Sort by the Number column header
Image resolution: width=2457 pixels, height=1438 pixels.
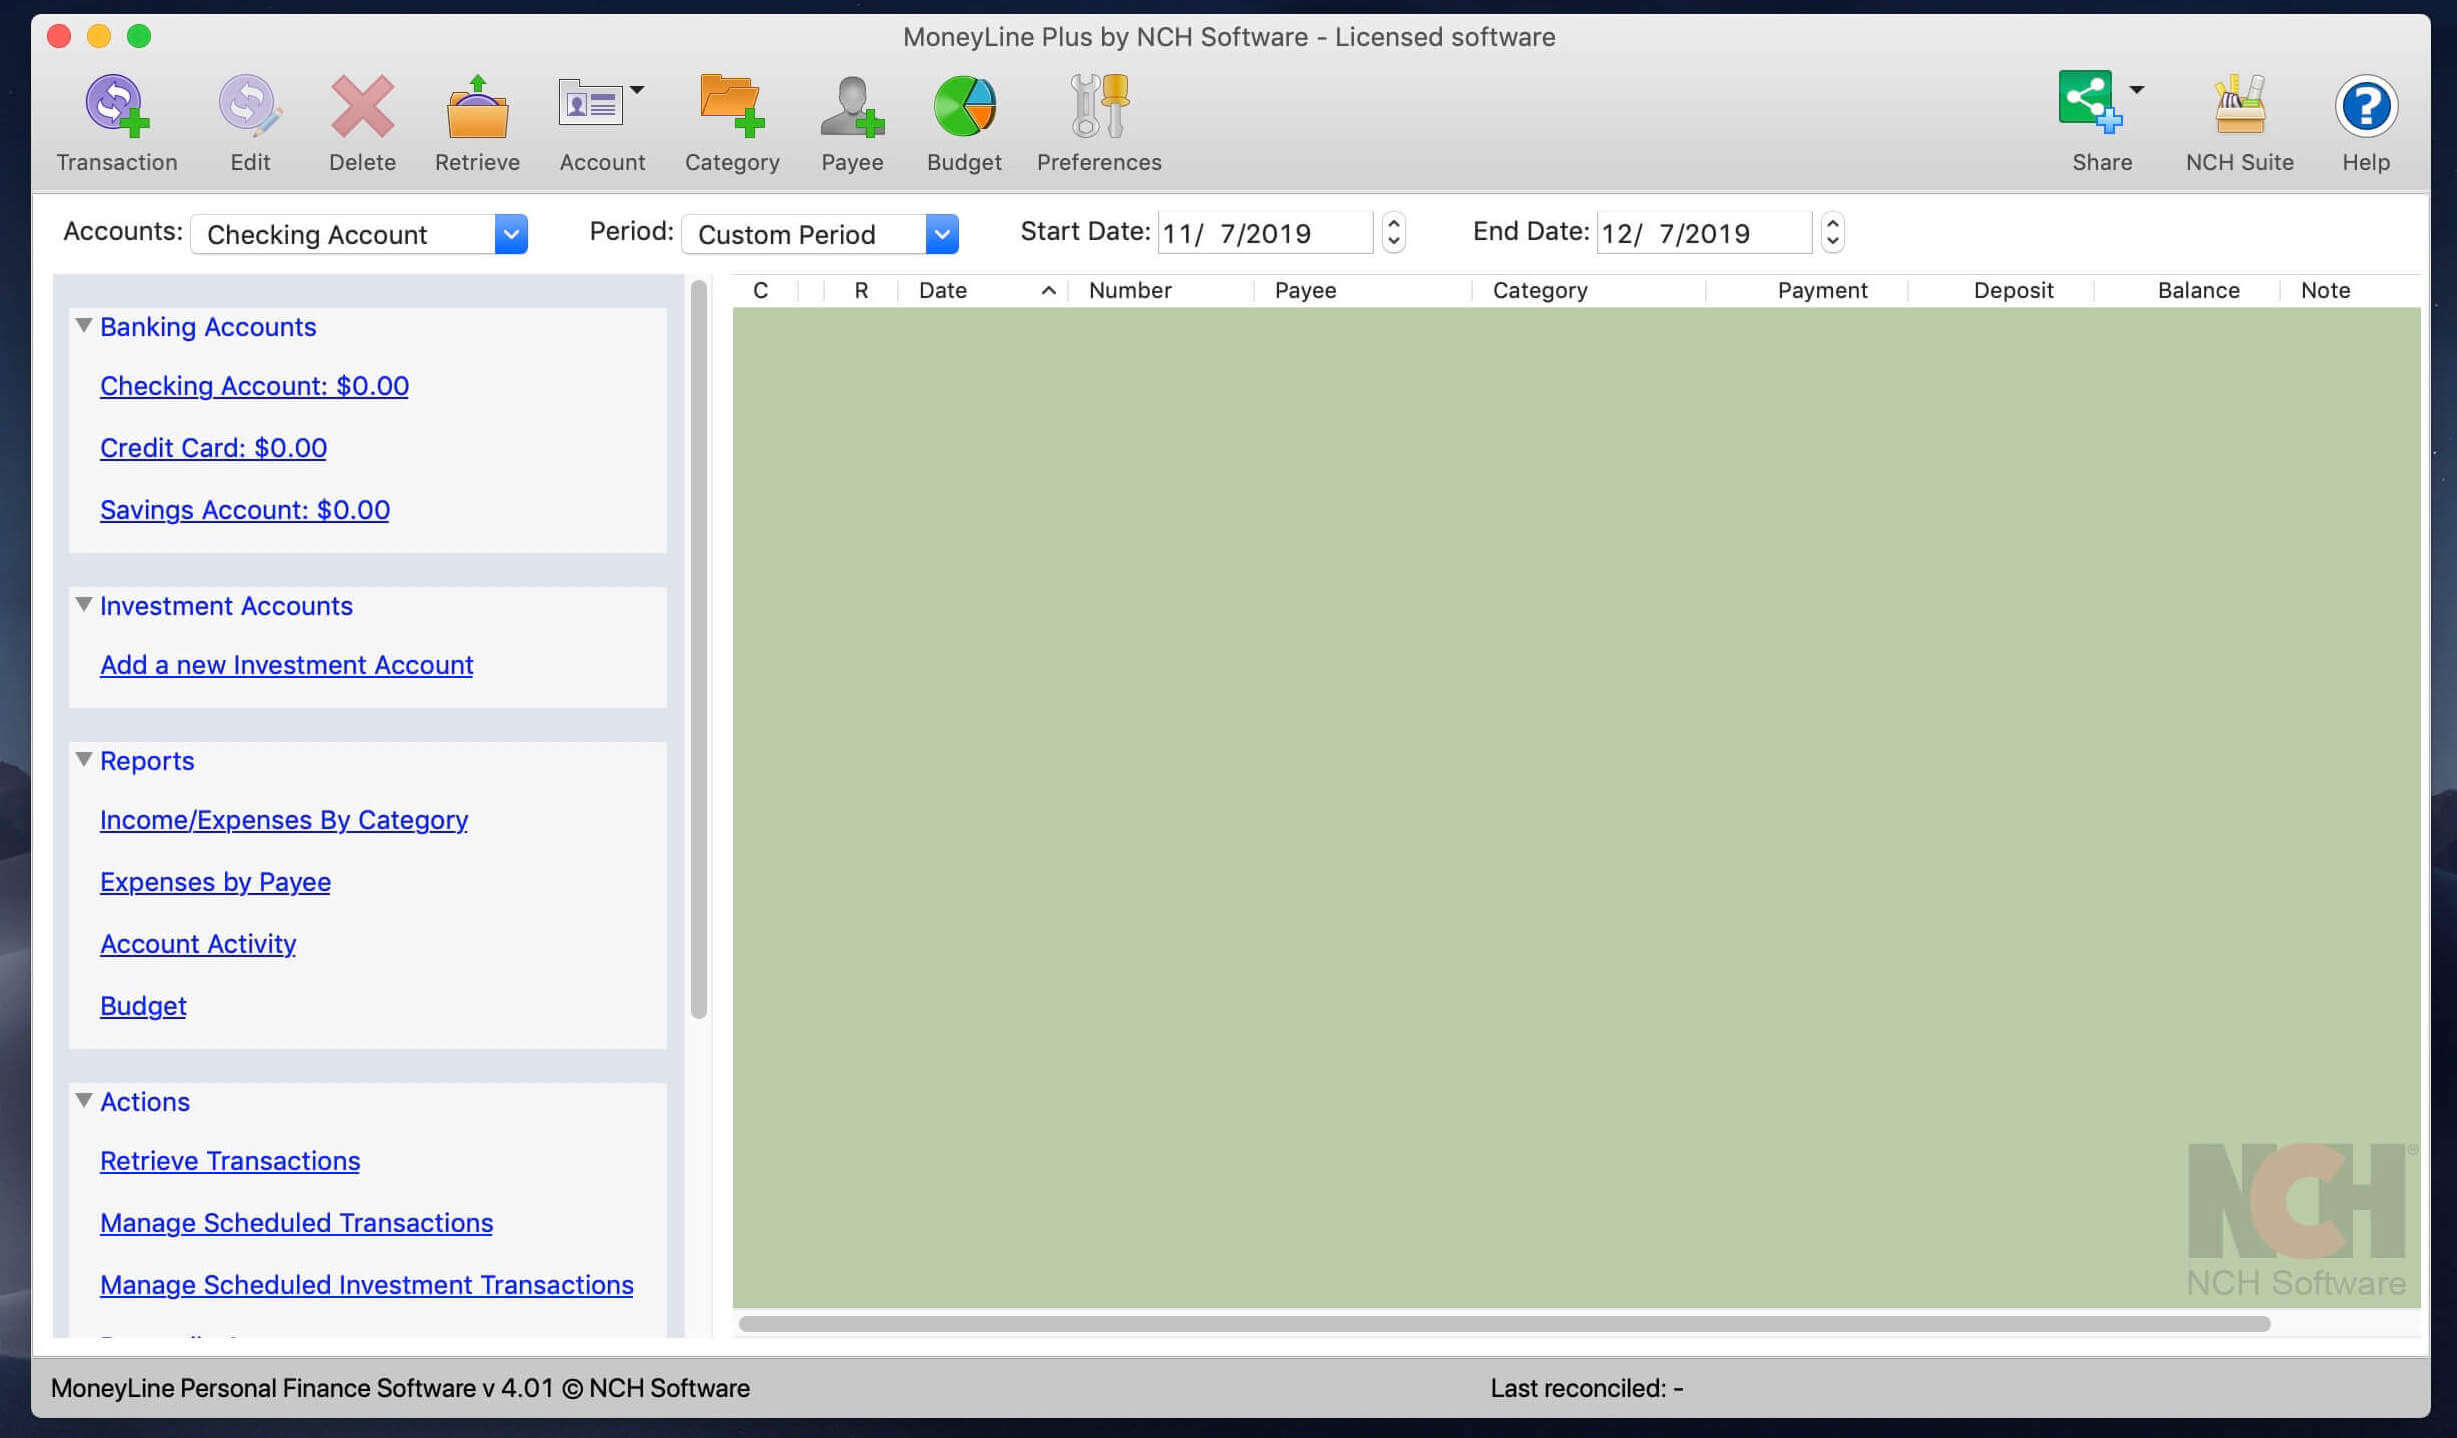(1160, 290)
